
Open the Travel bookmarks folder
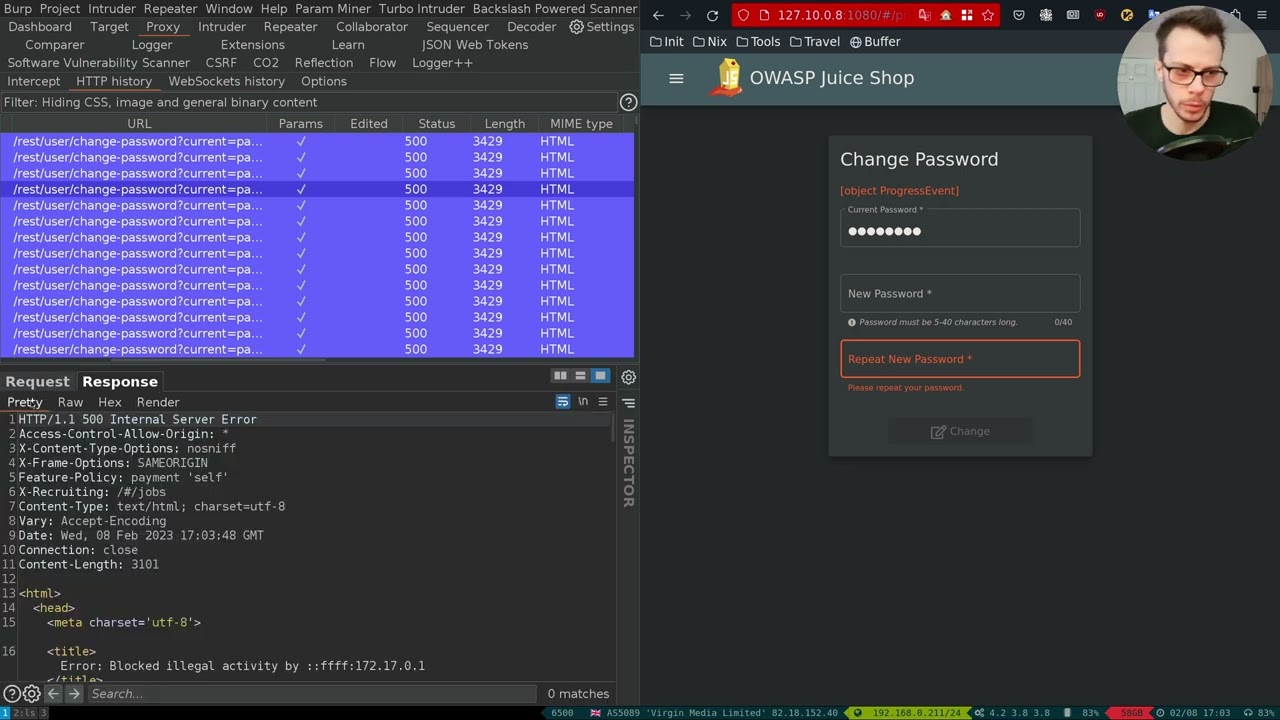click(x=815, y=42)
